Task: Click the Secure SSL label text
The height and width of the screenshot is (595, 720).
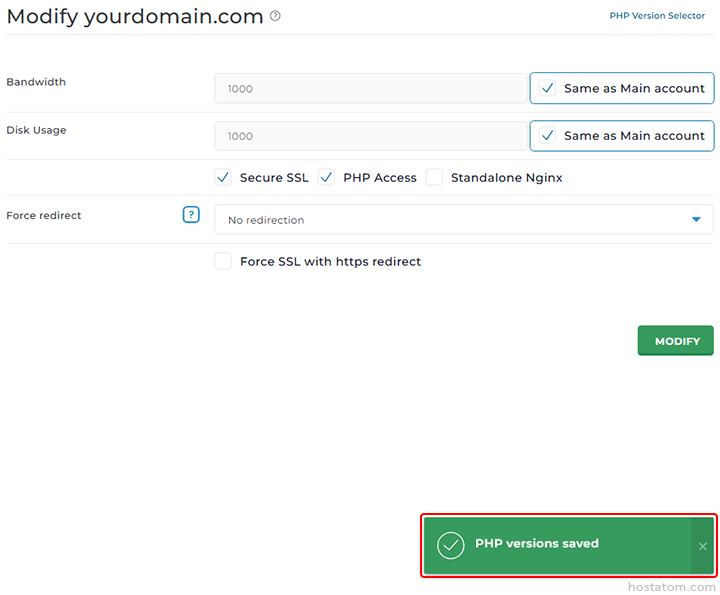Action: [x=274, y=178]
